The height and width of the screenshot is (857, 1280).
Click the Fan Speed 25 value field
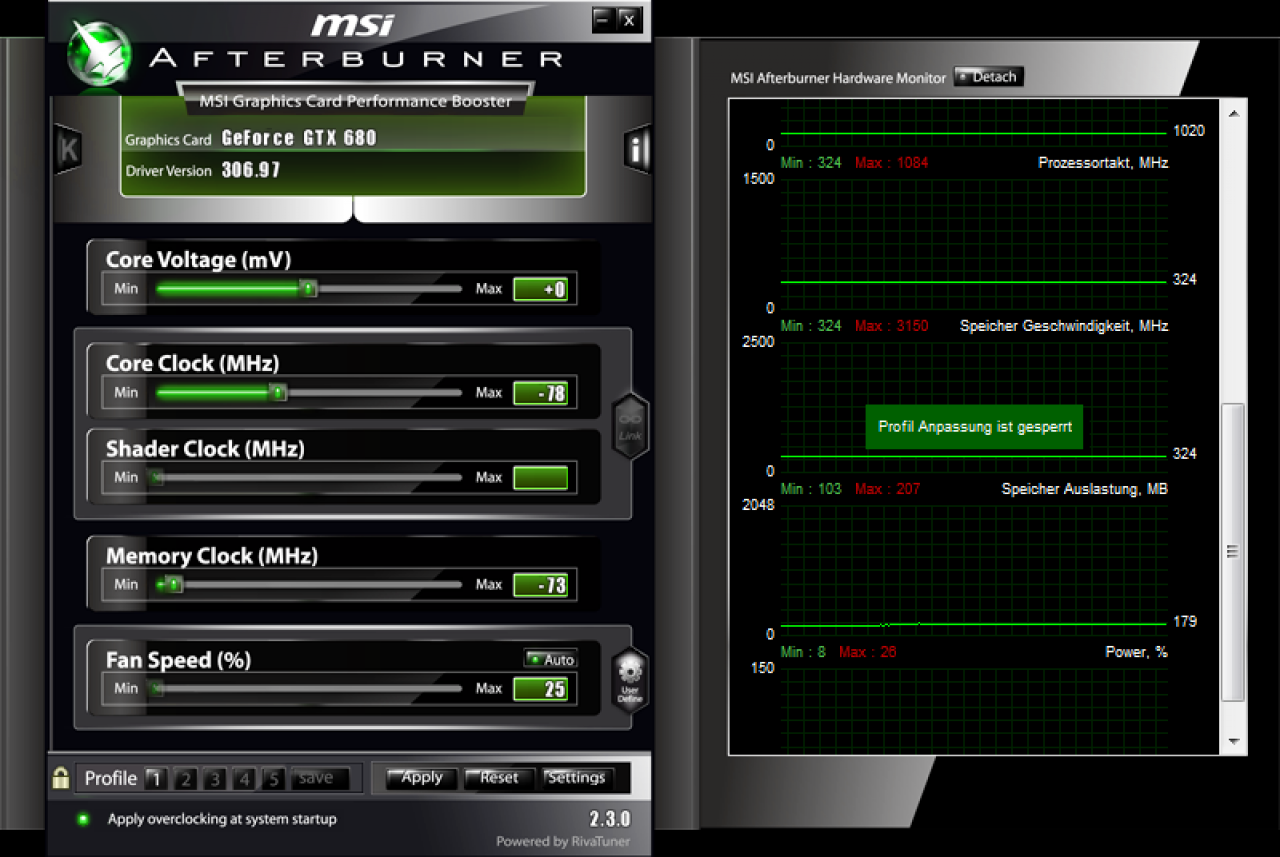(540, 689)
